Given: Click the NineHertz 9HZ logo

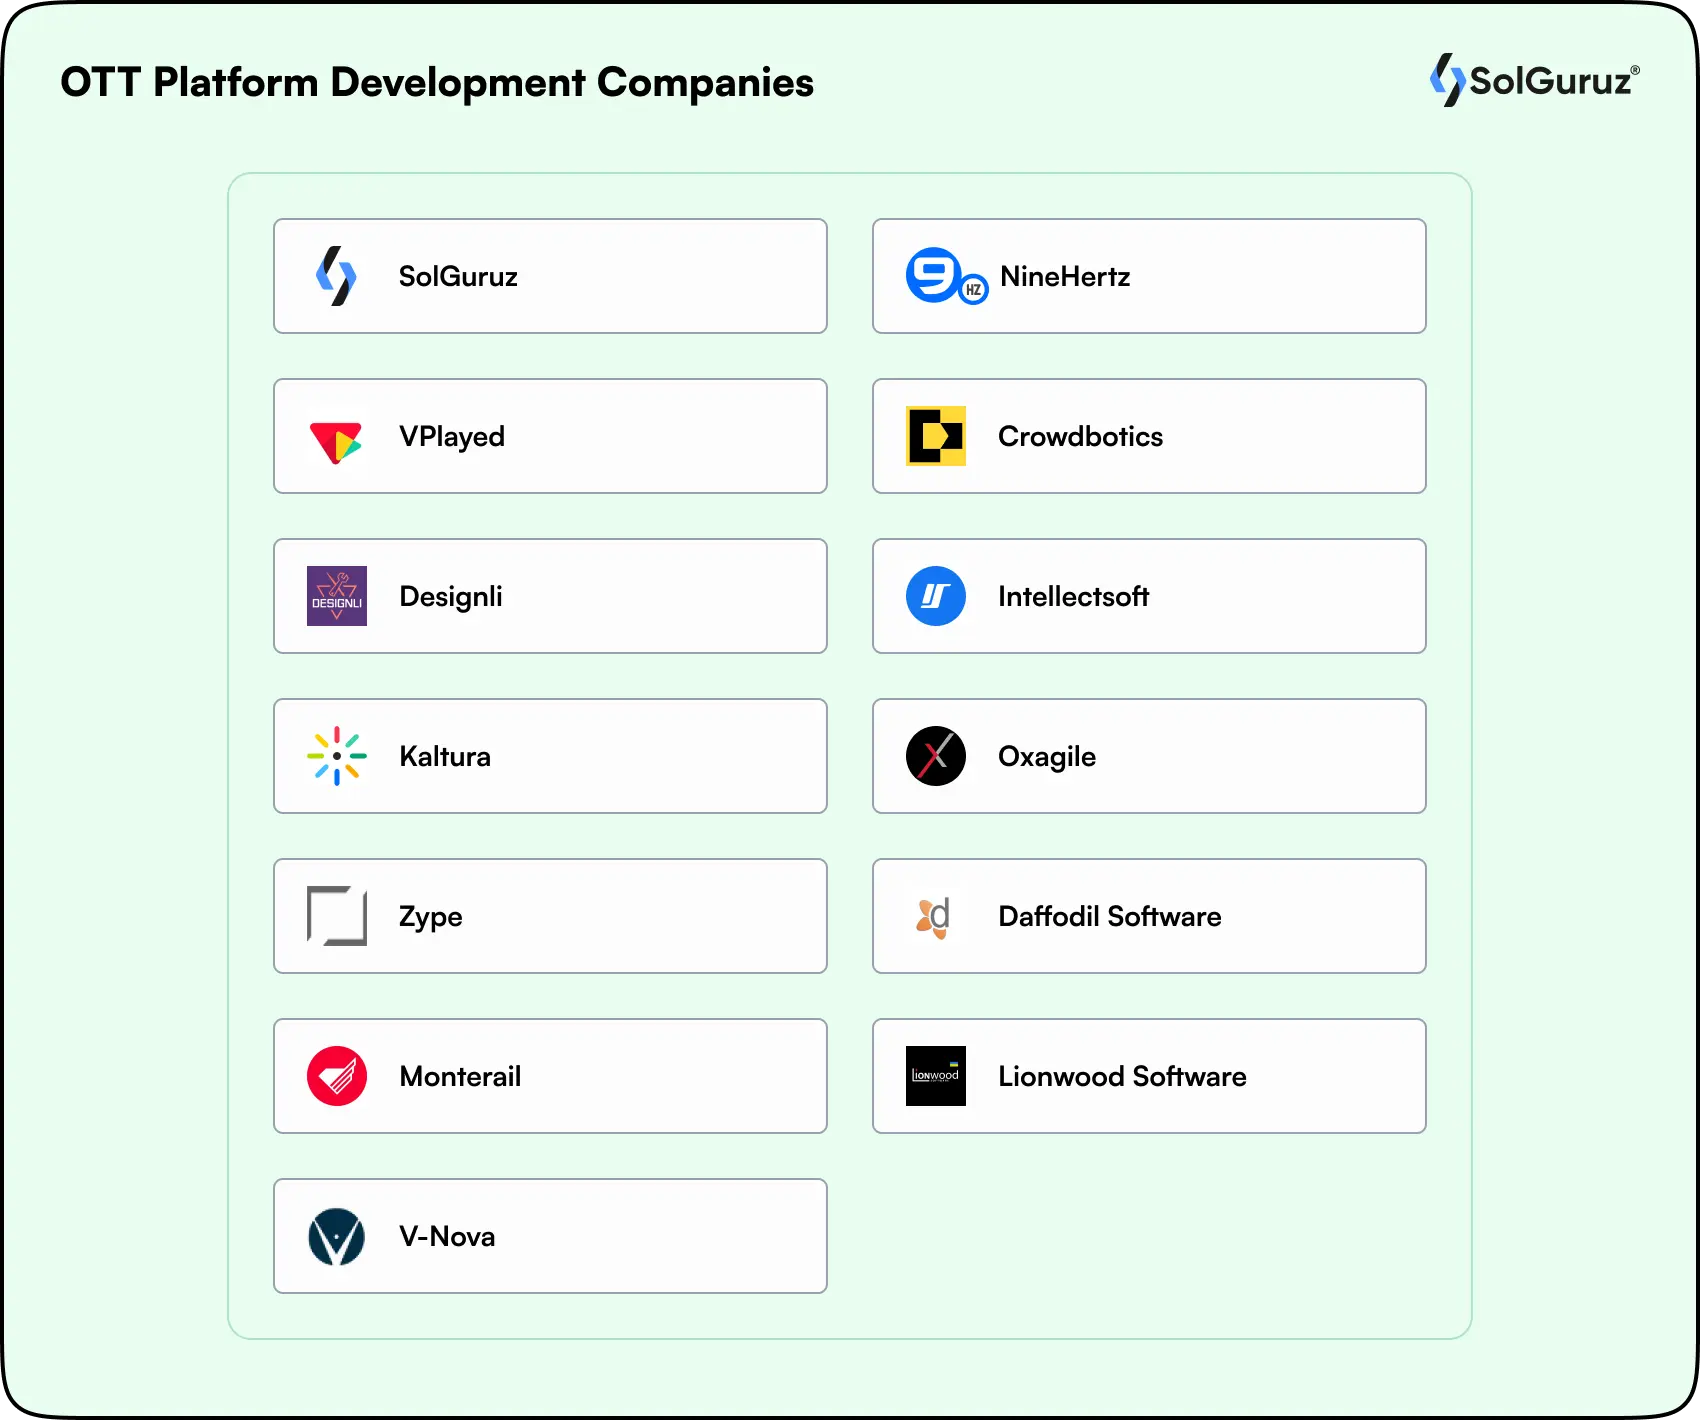Looking at the screenshot, I should [x=945, y=276].
